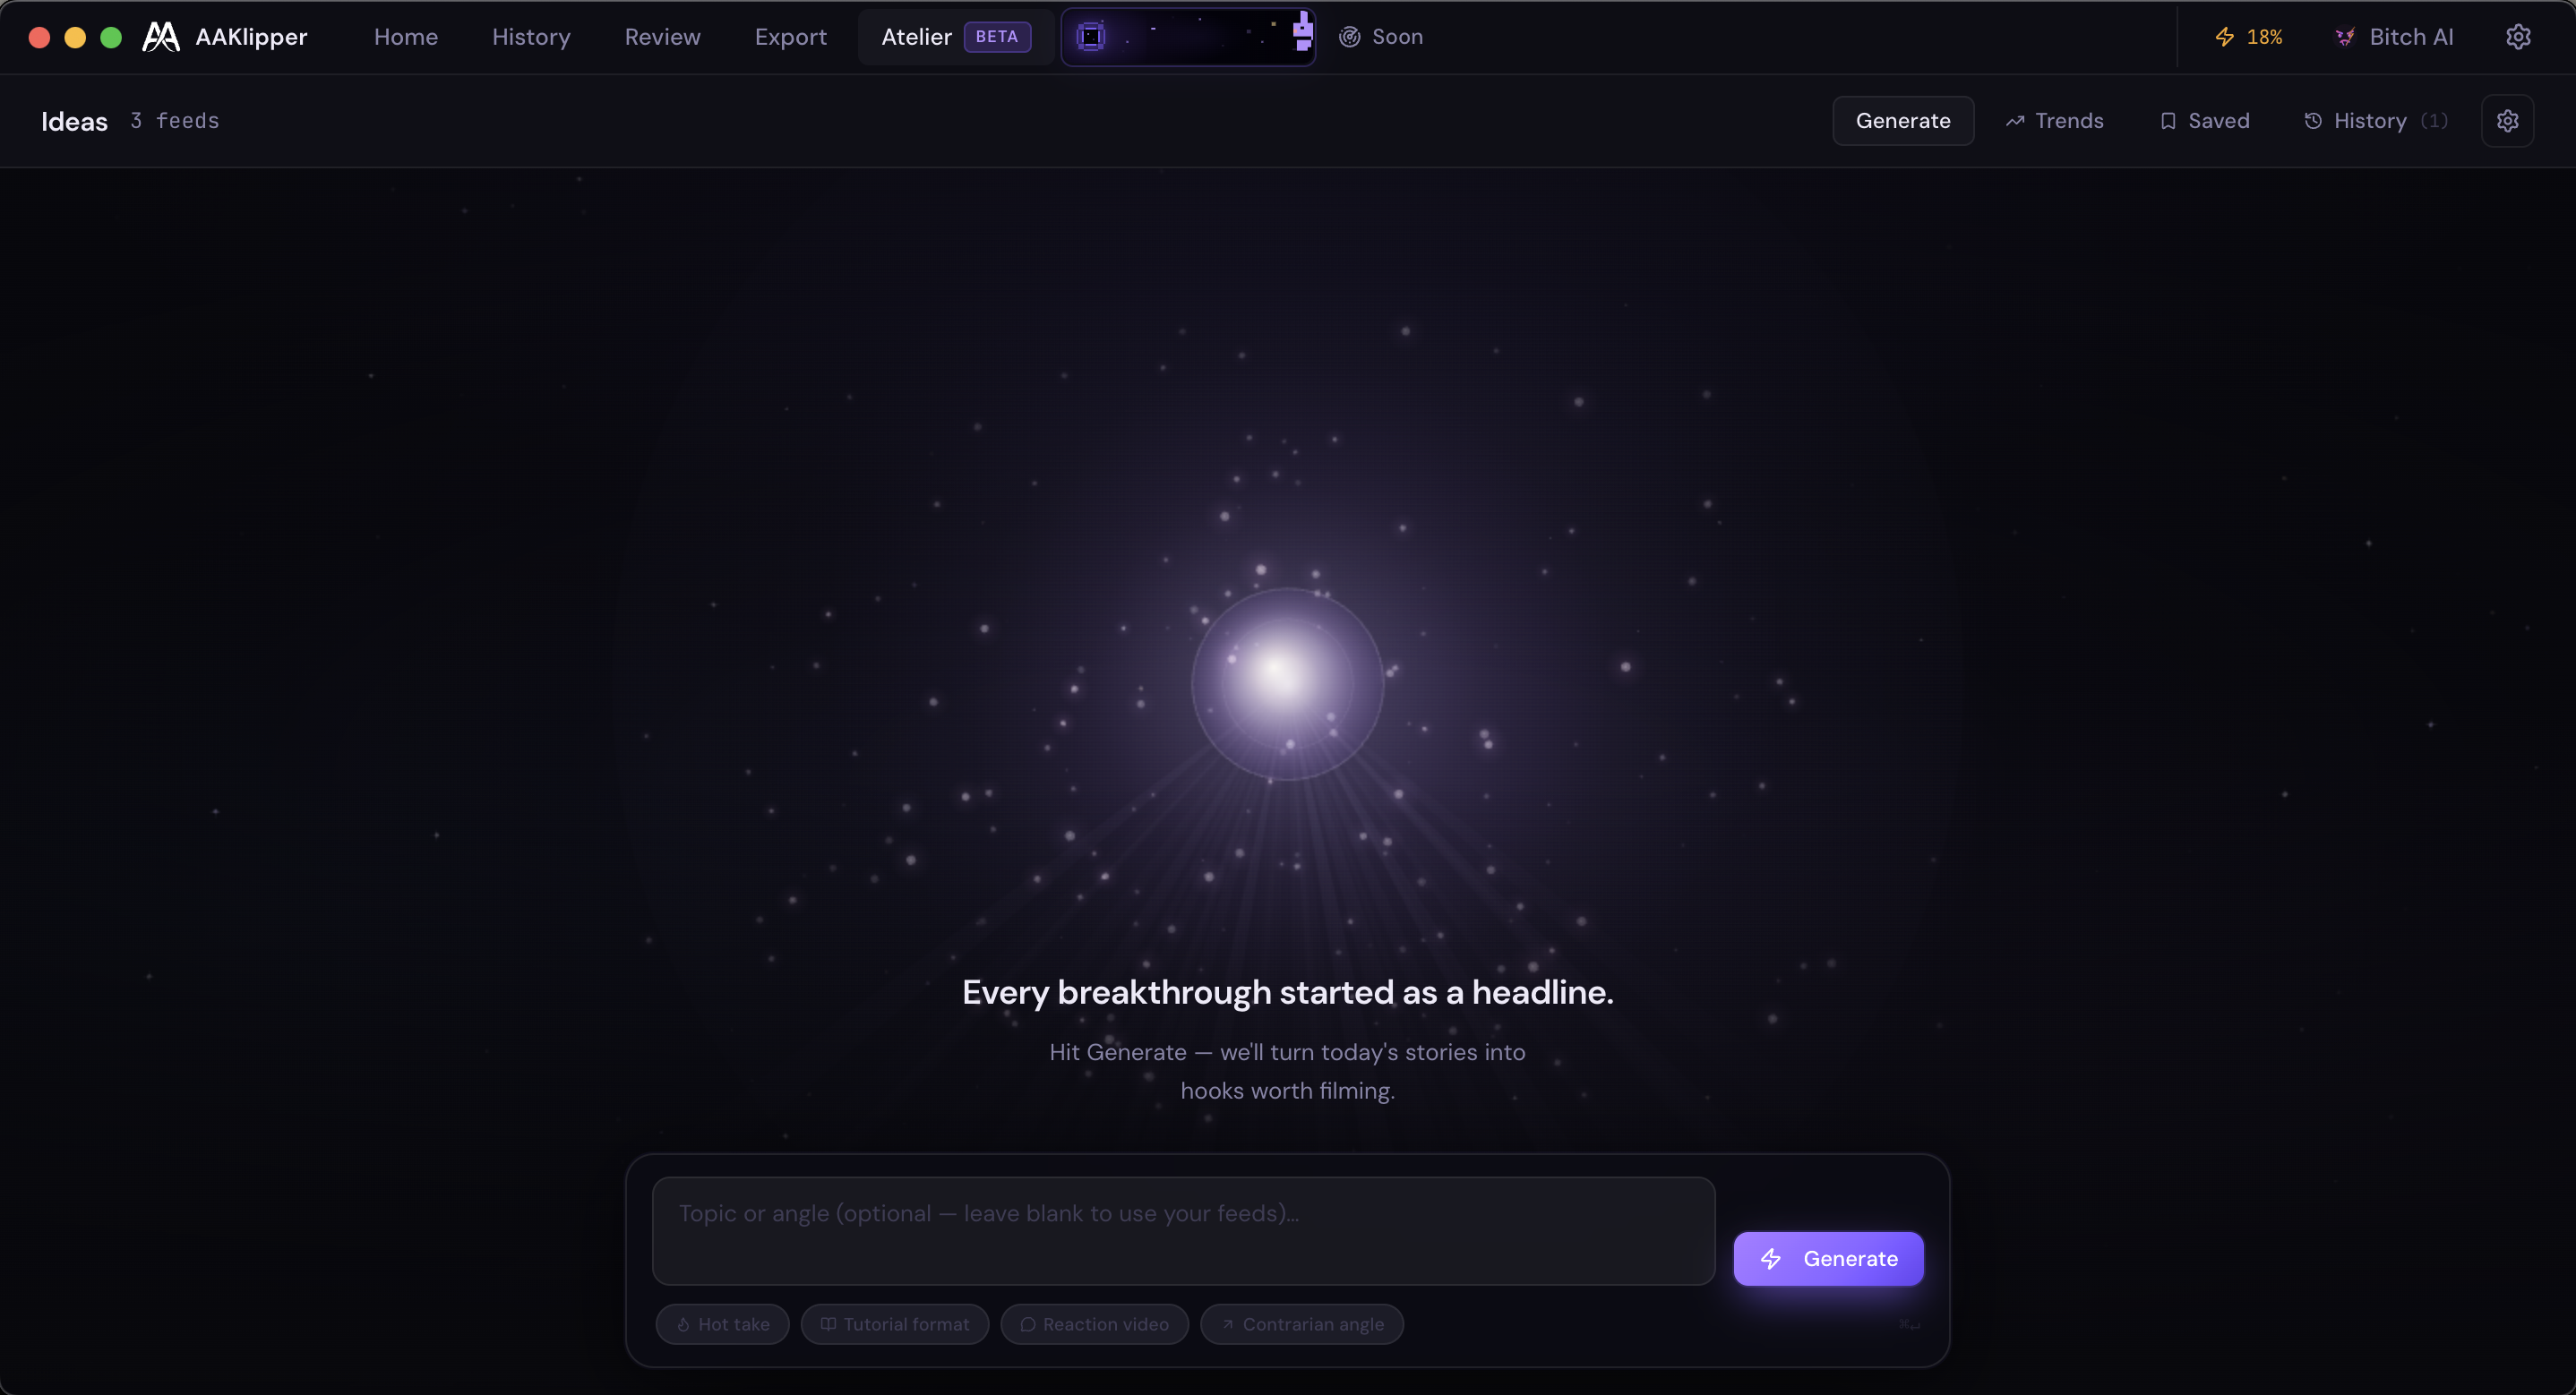
Task: Select the Hot take chip
Action: click(722, 1324)
